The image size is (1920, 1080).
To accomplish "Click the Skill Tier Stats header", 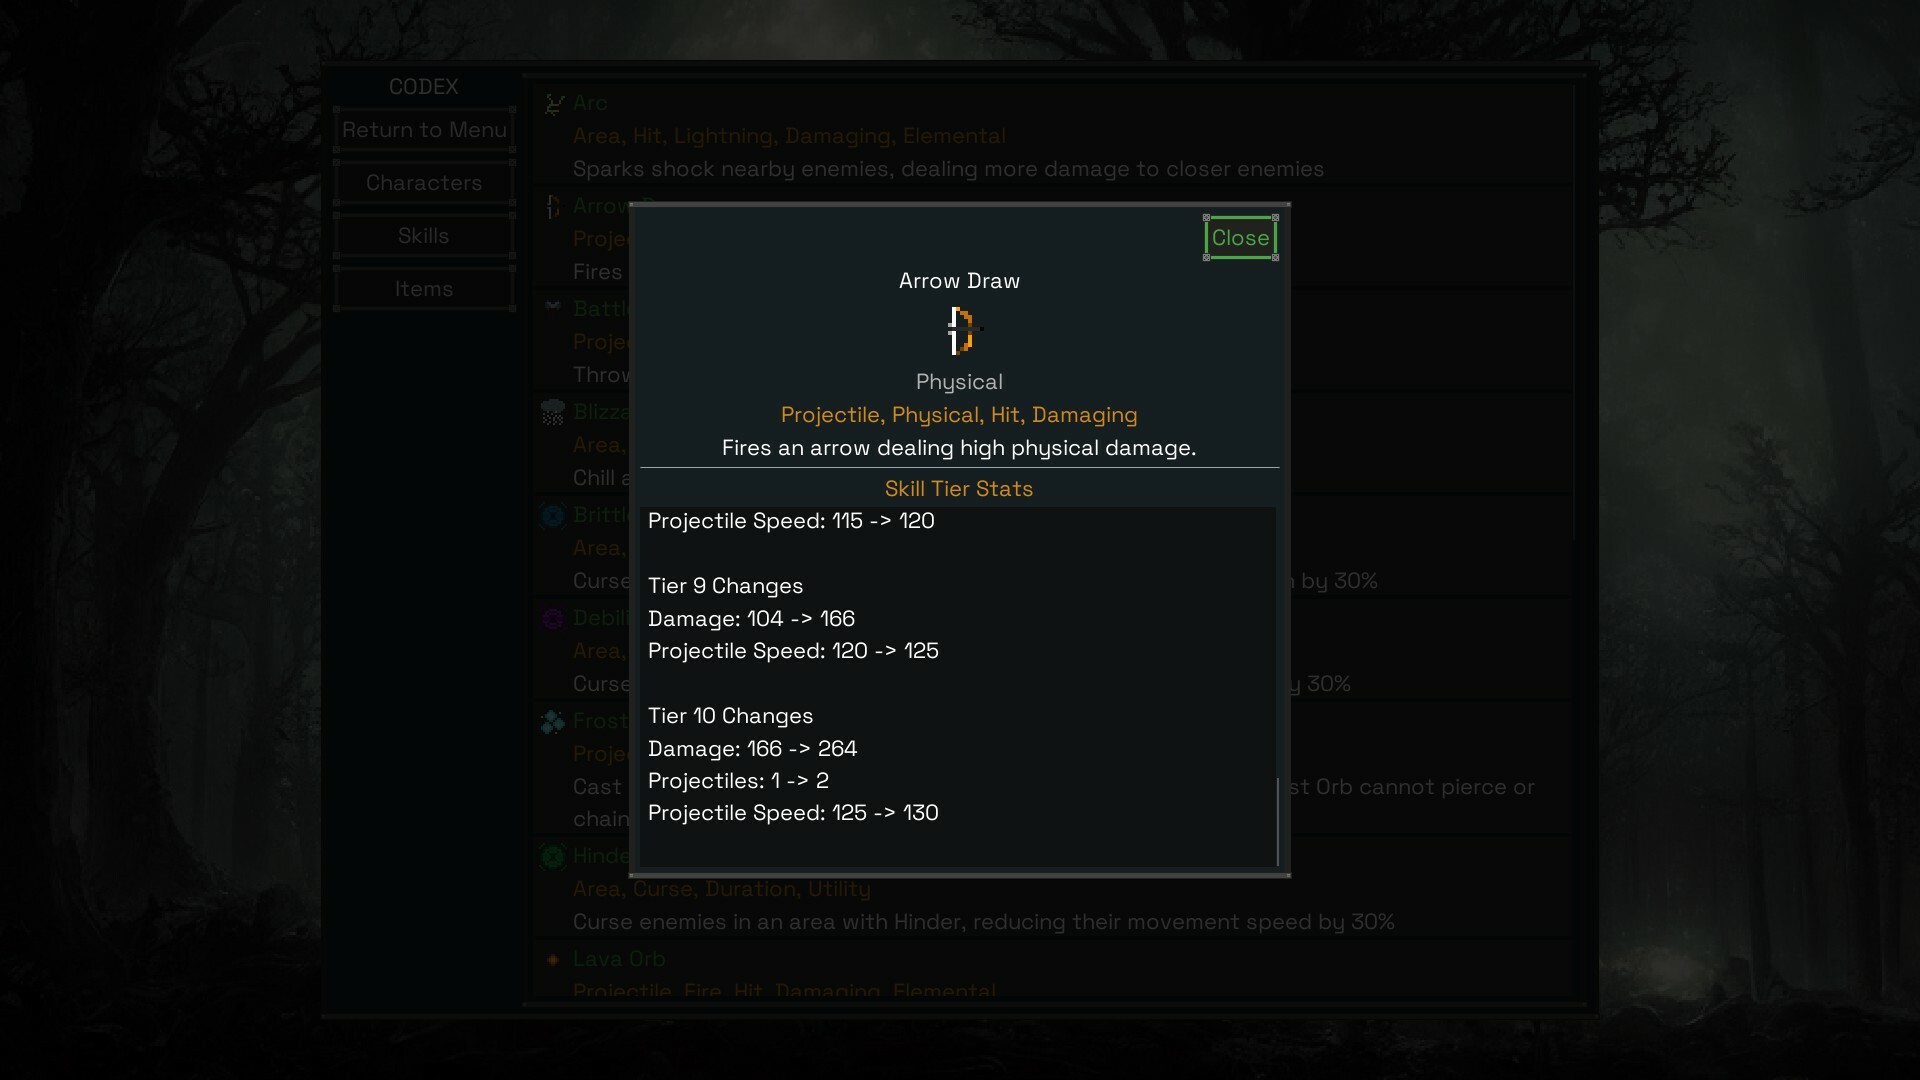I will click(x=958, y=489).
